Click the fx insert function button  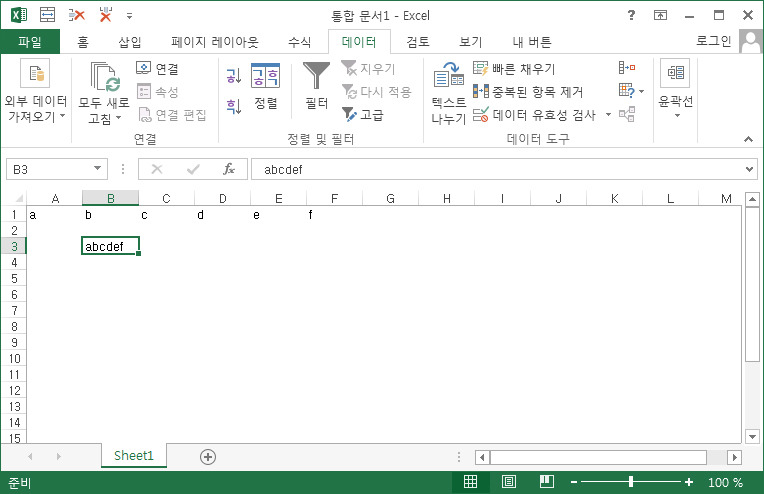coord(229,169)
